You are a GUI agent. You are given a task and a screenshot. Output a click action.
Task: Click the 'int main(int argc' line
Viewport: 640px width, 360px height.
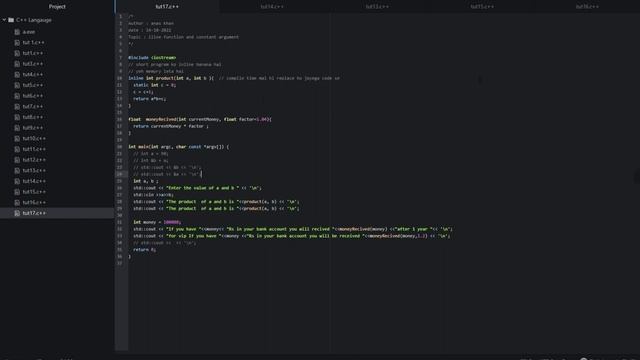(x=178, y=147)
